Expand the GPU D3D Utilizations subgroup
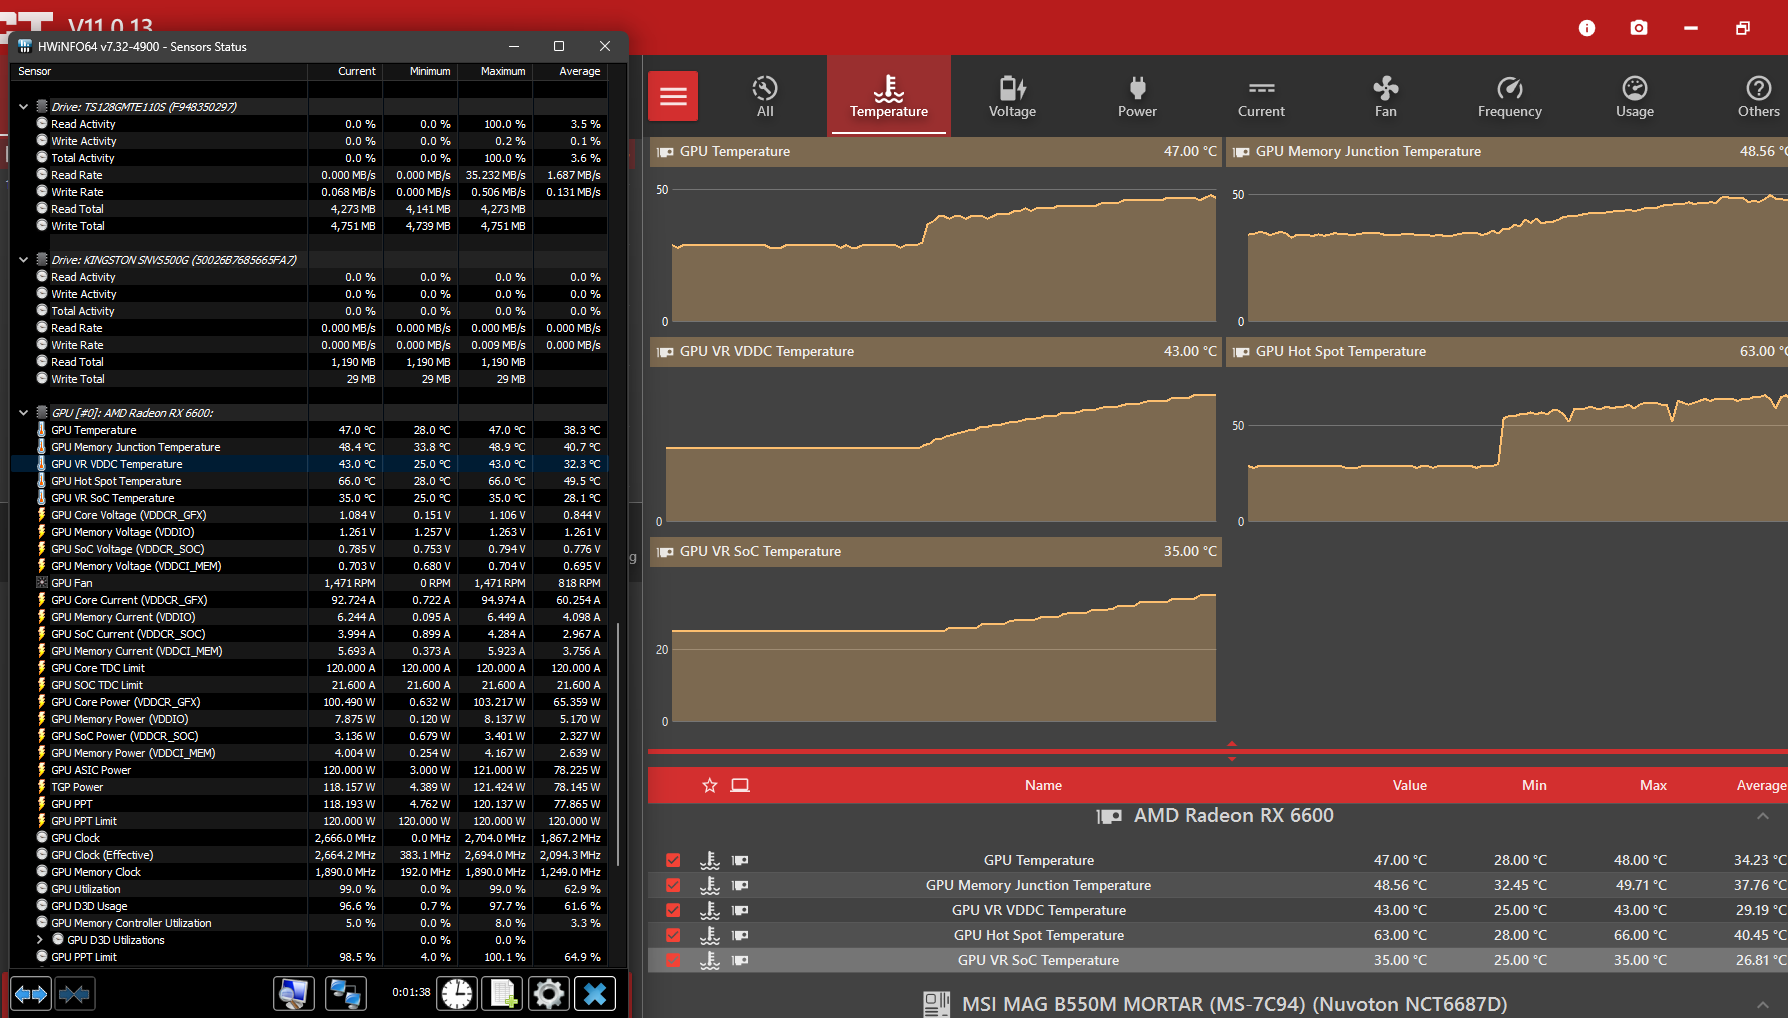Viewport: 1788px width, 1018px height. click(x=40, y=940)
